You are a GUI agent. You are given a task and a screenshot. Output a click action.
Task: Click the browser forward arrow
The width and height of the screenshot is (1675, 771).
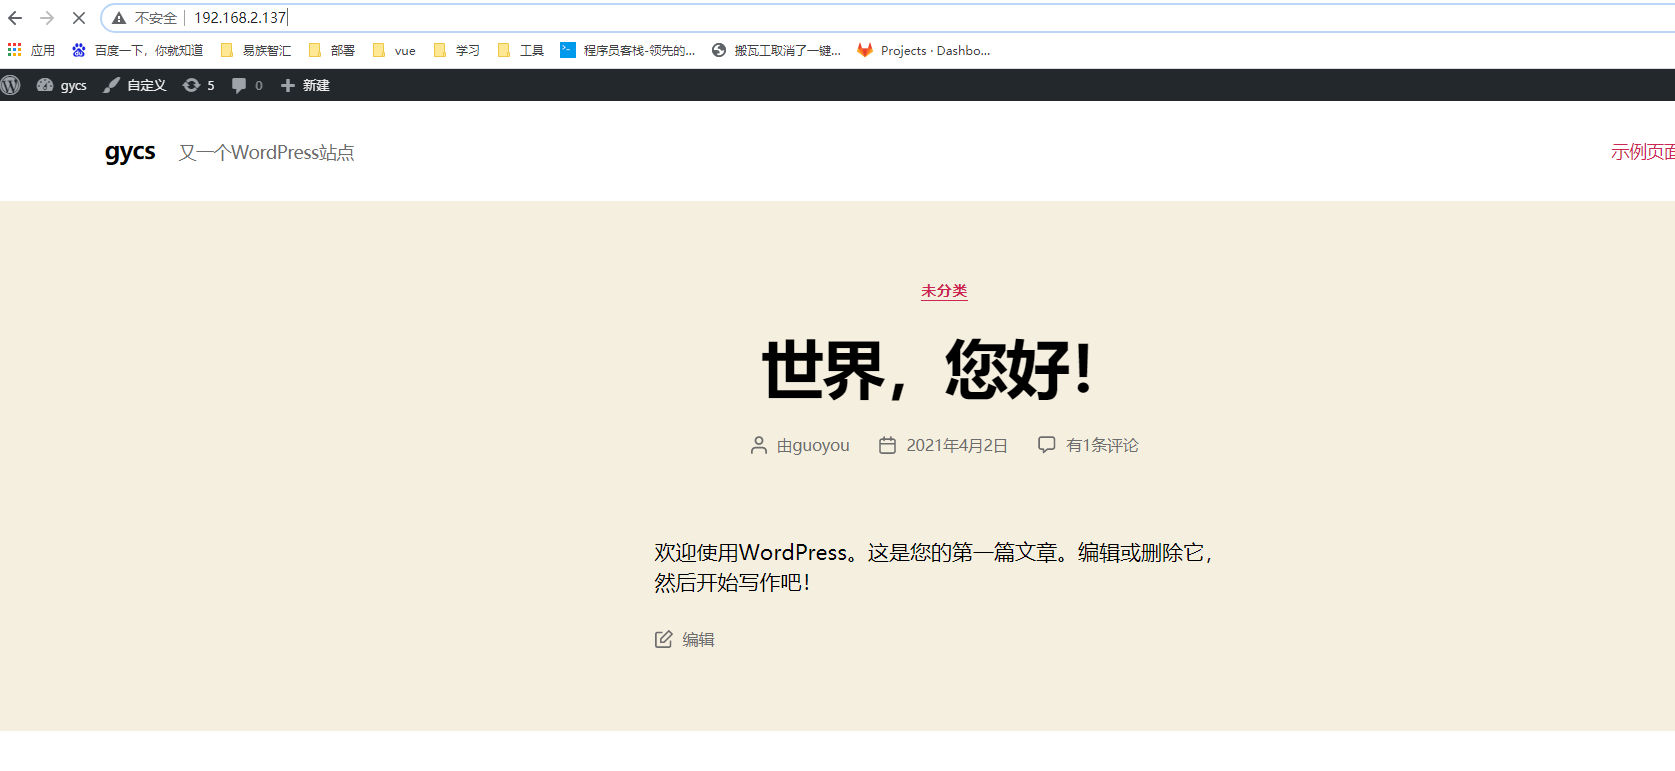tap(47, 18)
